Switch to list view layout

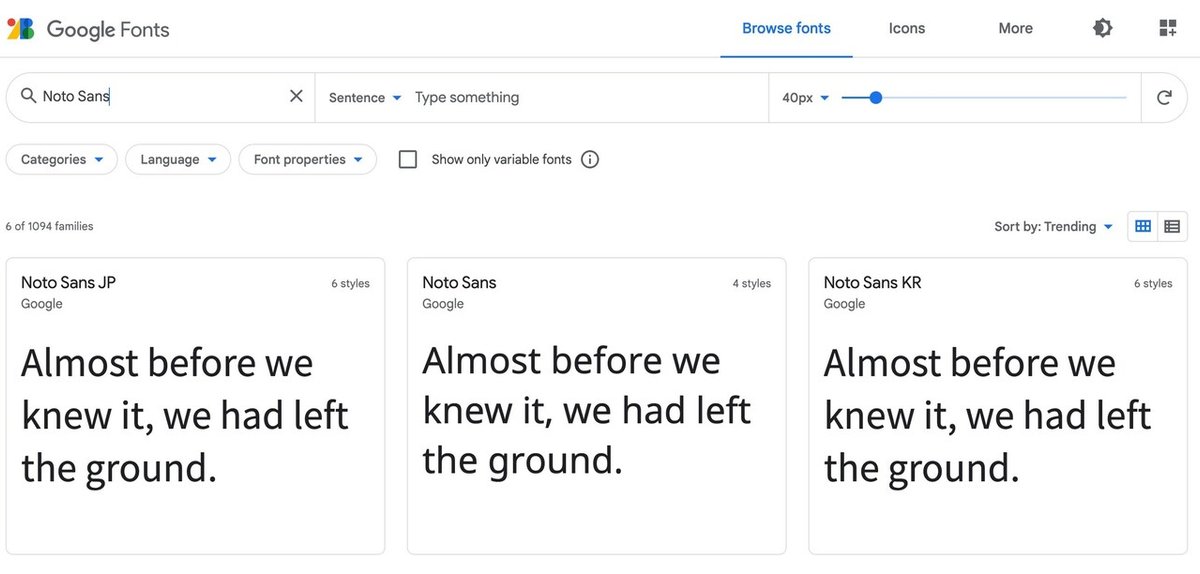[x=1172, y=227]
